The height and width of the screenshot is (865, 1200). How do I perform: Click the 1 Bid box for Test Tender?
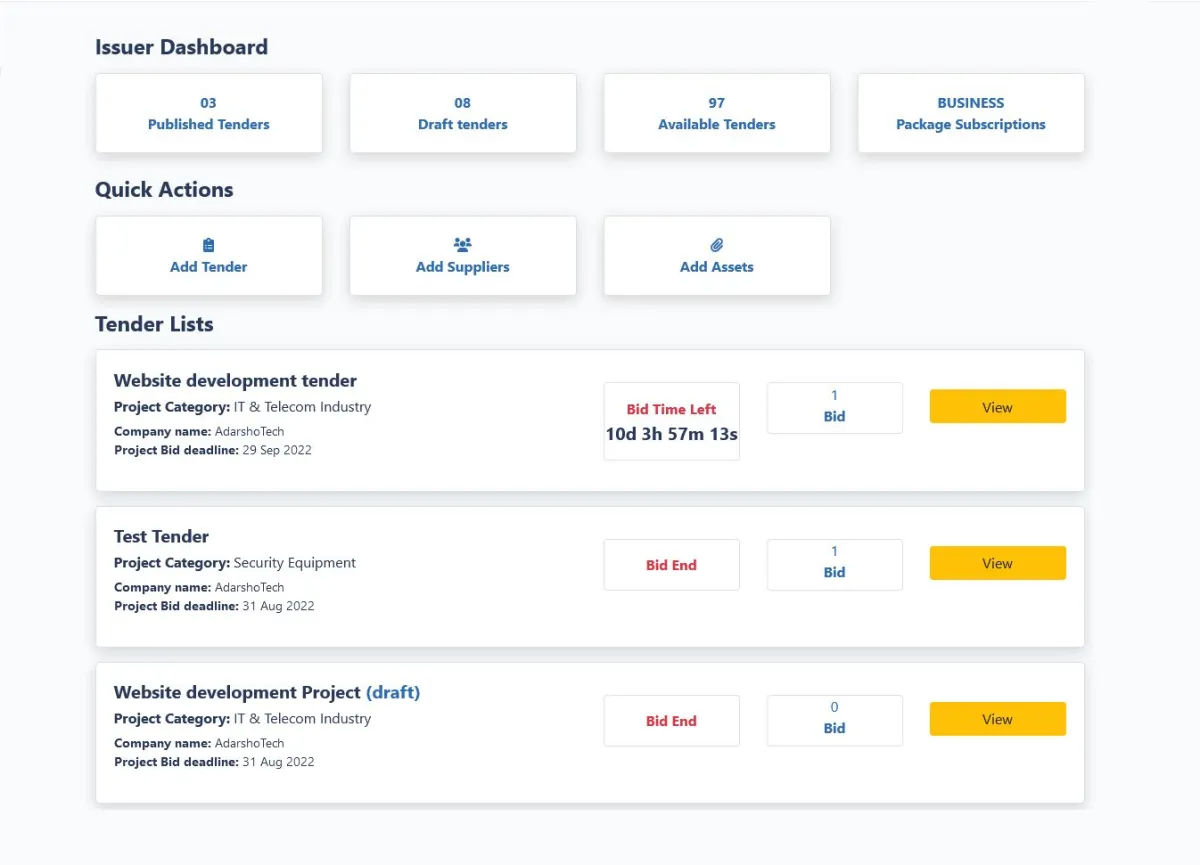(x=835, y=564)
